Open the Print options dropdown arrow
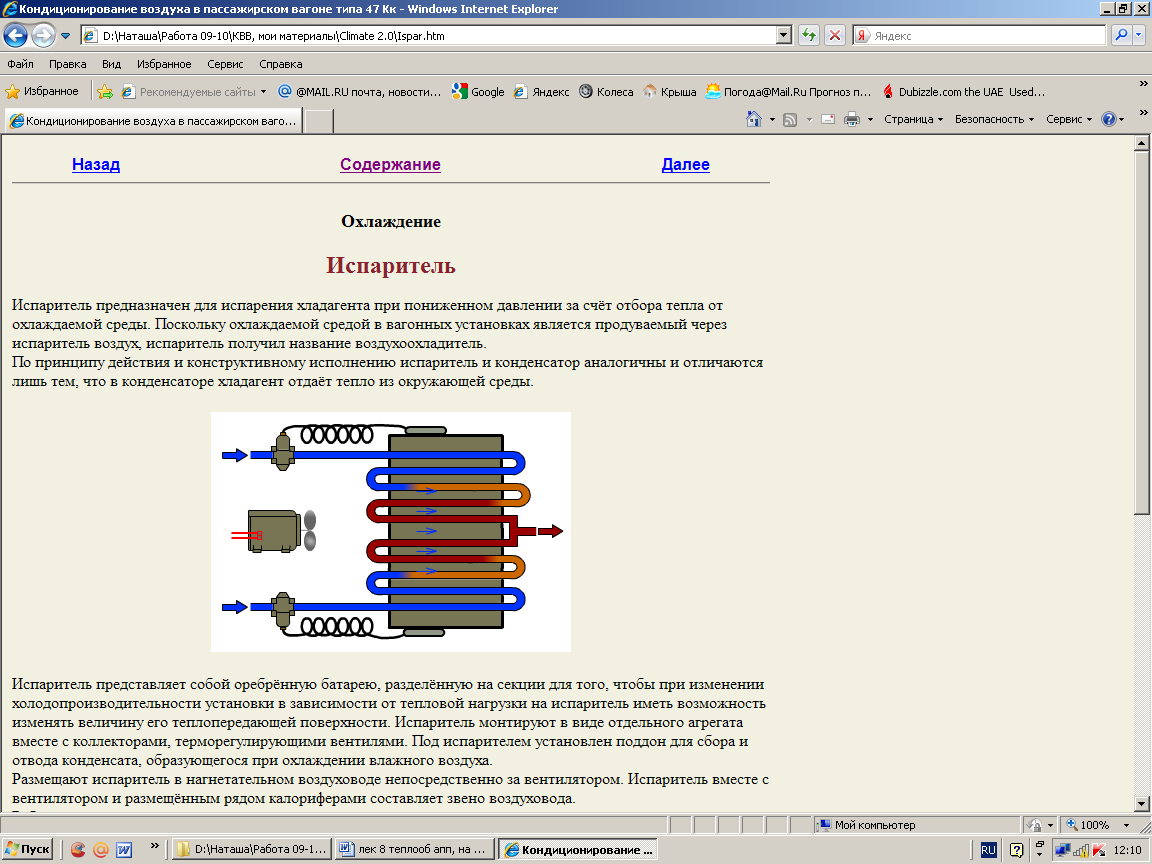This screenshot has width=1152, height=864. (x=870, y=120)
